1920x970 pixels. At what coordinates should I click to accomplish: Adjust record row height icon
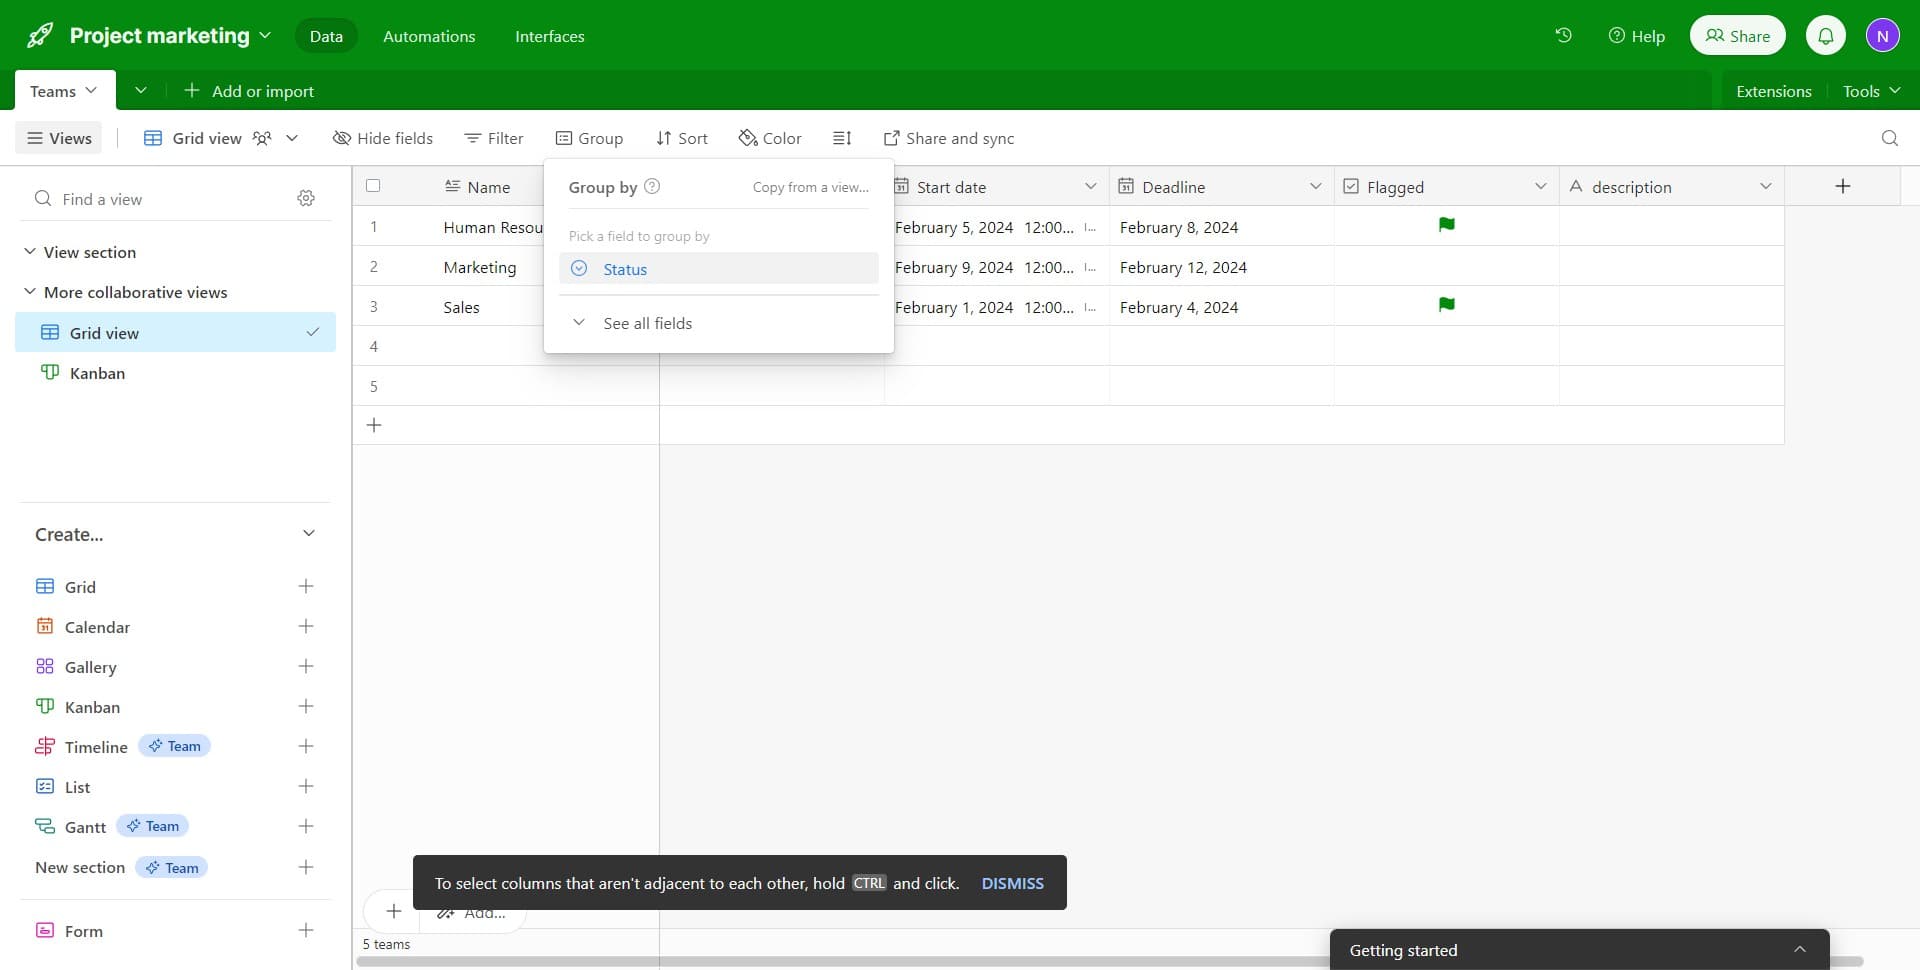[842, 138]
